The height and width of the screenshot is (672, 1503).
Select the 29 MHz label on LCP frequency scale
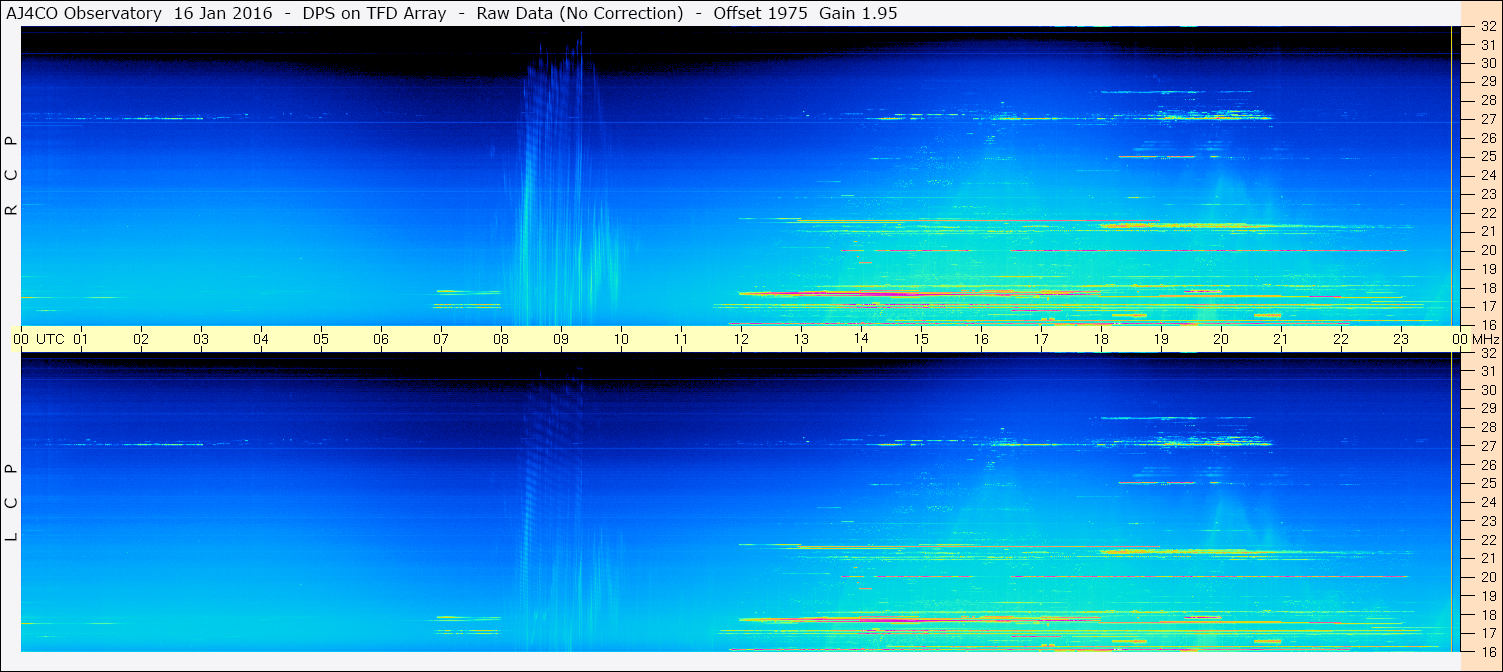click(1488, 409)
